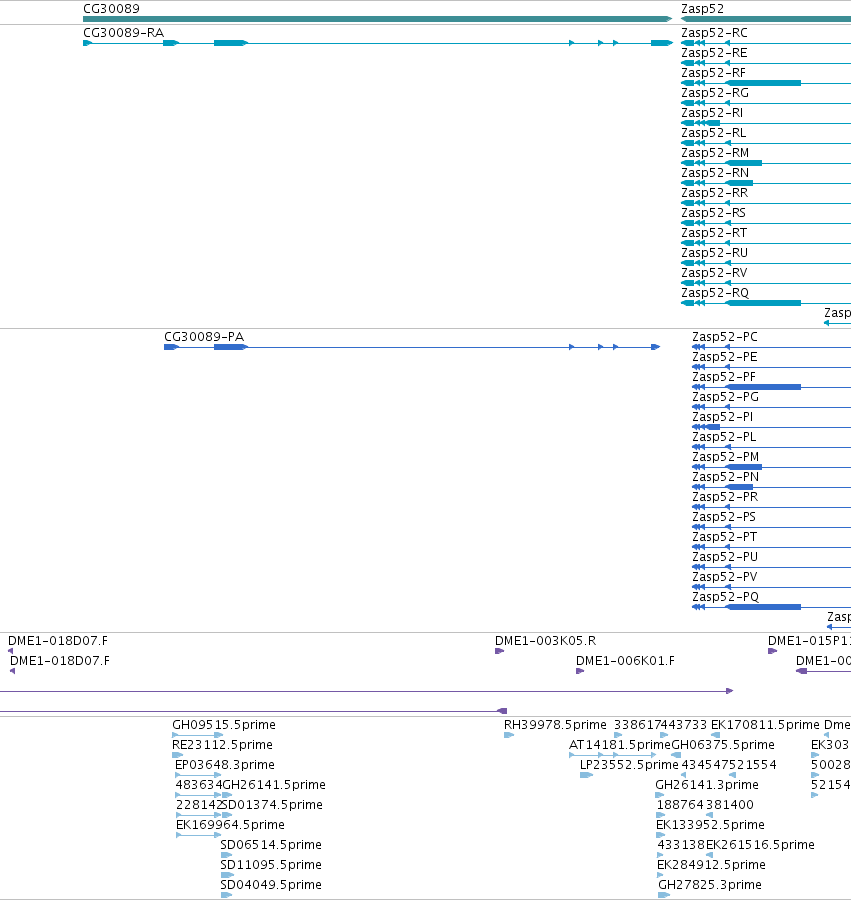Viewport: 851px width, 900px height.
Task: Open the Zasp52-PF protein label
Action: (x=724, y=377)
